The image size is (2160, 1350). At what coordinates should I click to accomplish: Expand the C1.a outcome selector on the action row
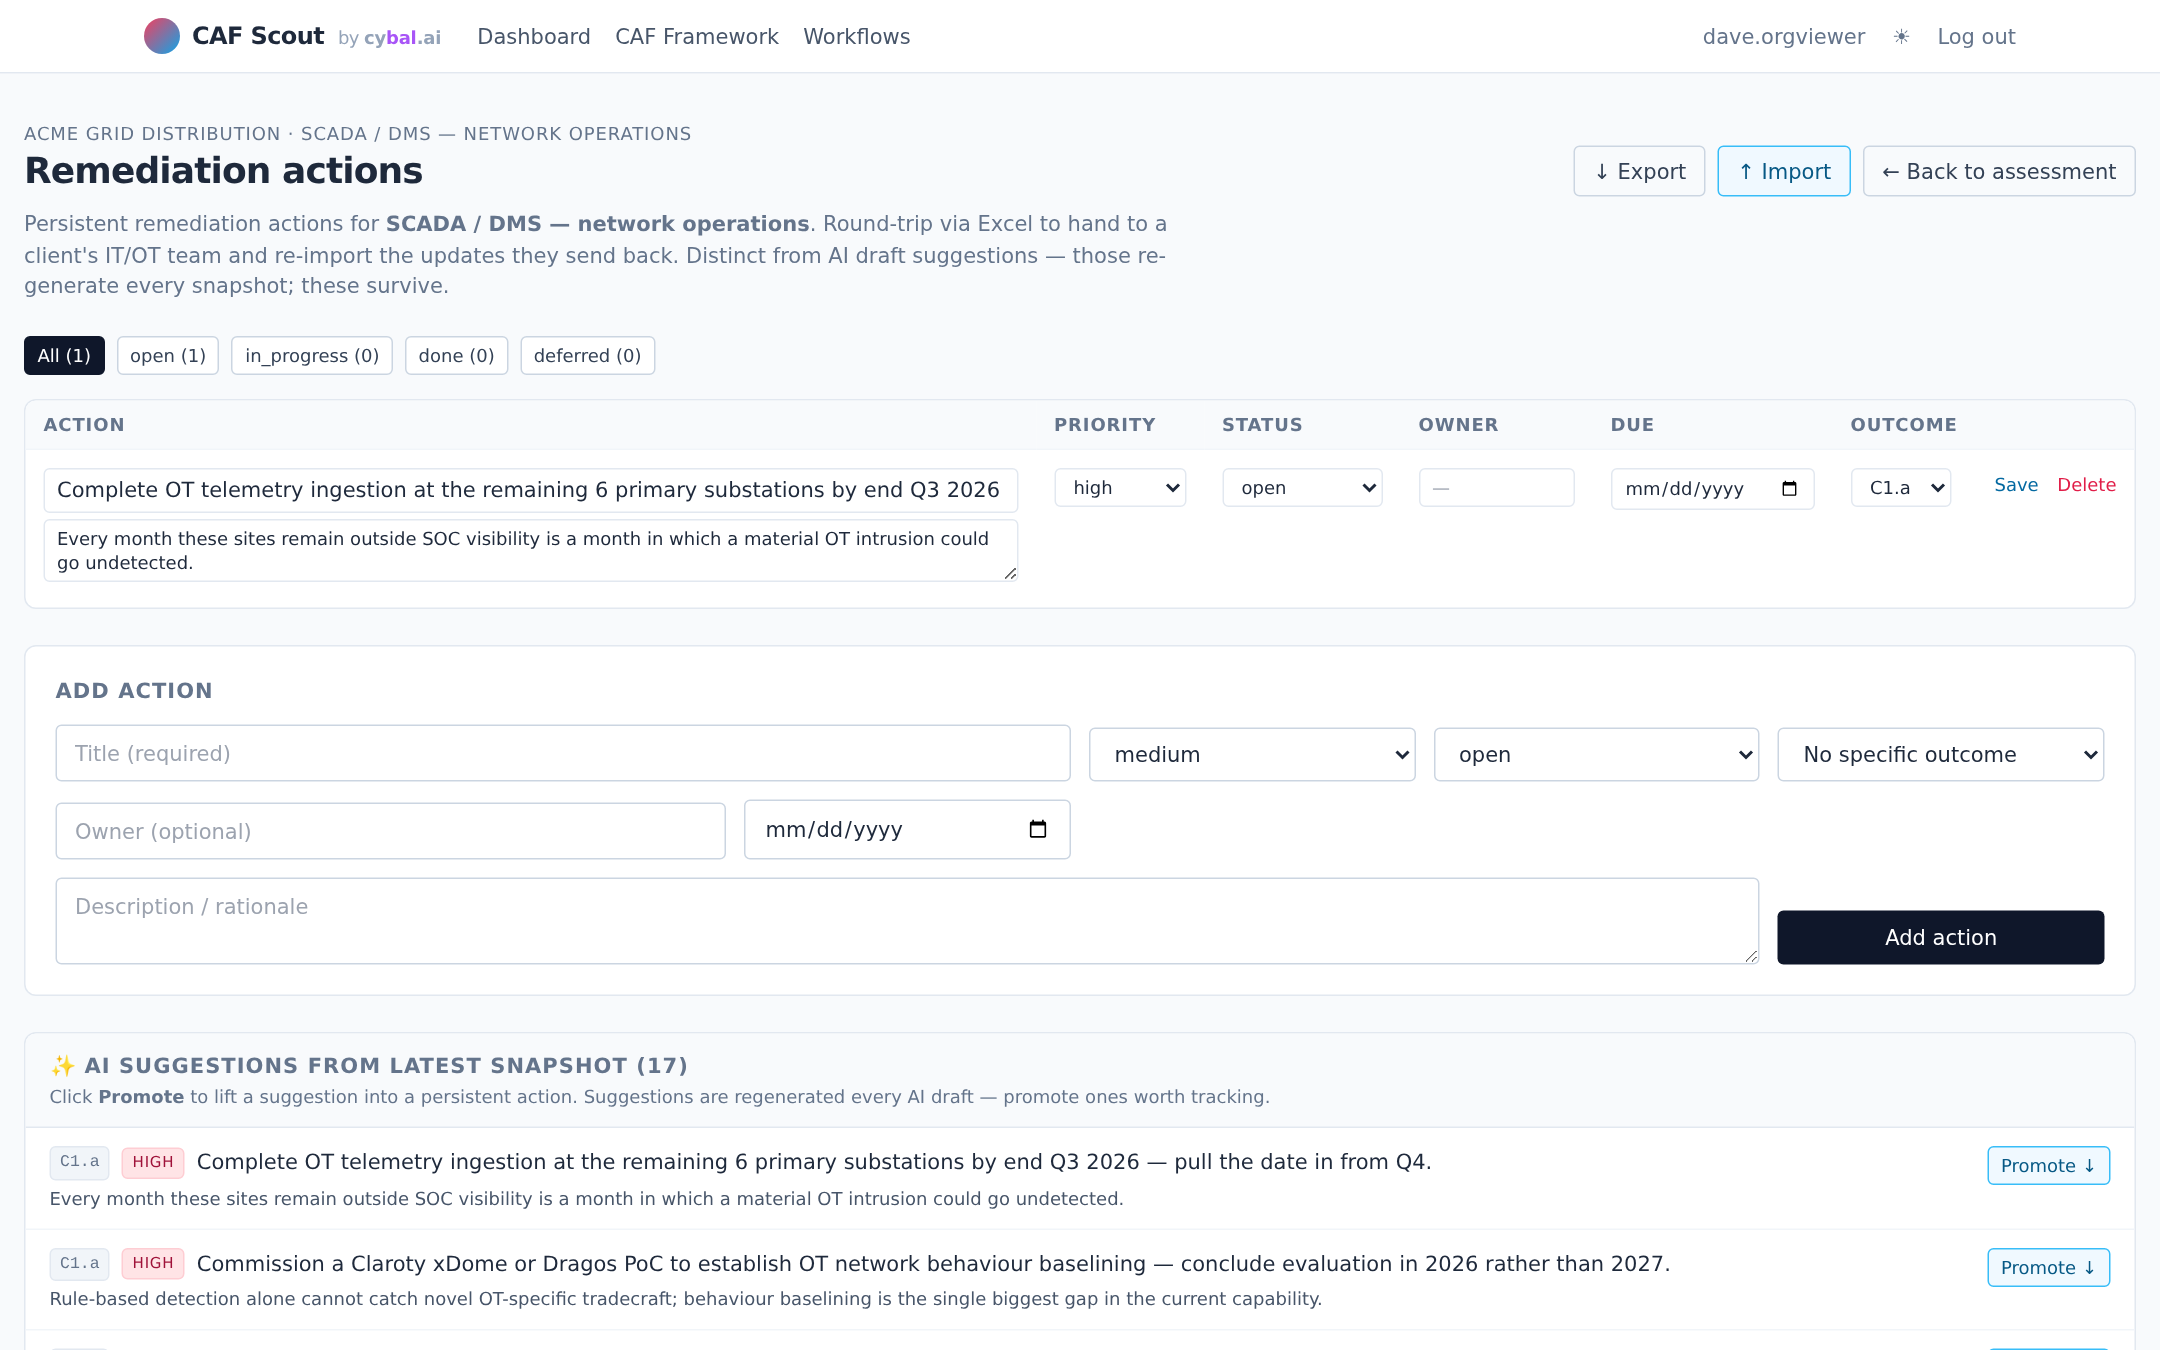click(x=1899, y=488)
